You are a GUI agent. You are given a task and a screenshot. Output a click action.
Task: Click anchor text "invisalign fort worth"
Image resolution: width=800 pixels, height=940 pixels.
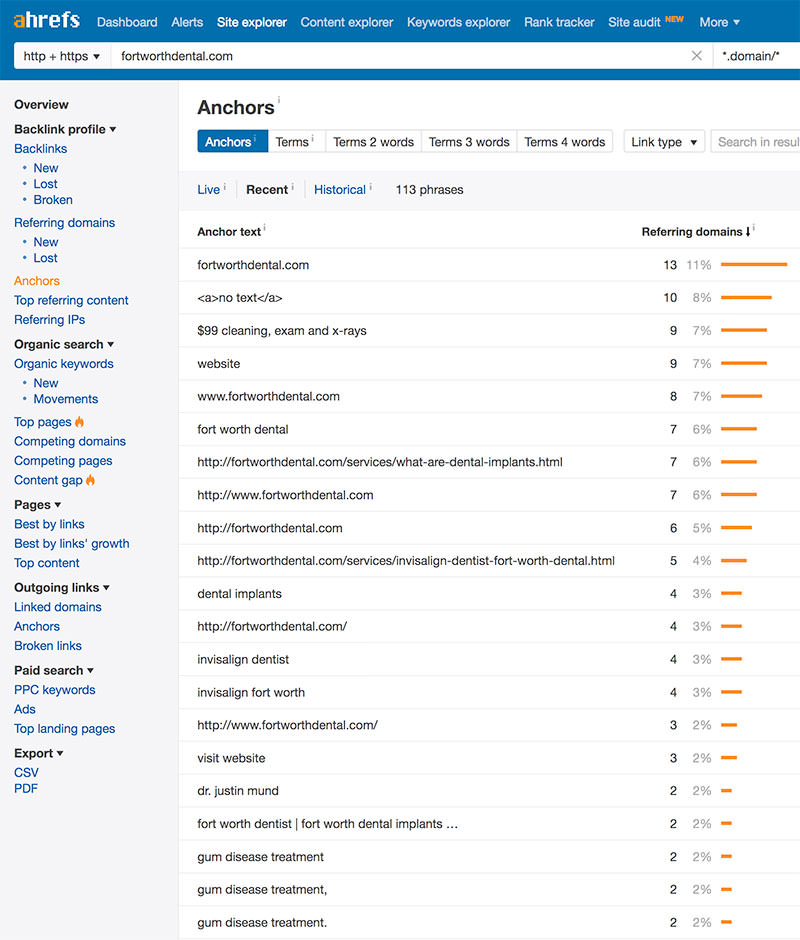251,693
